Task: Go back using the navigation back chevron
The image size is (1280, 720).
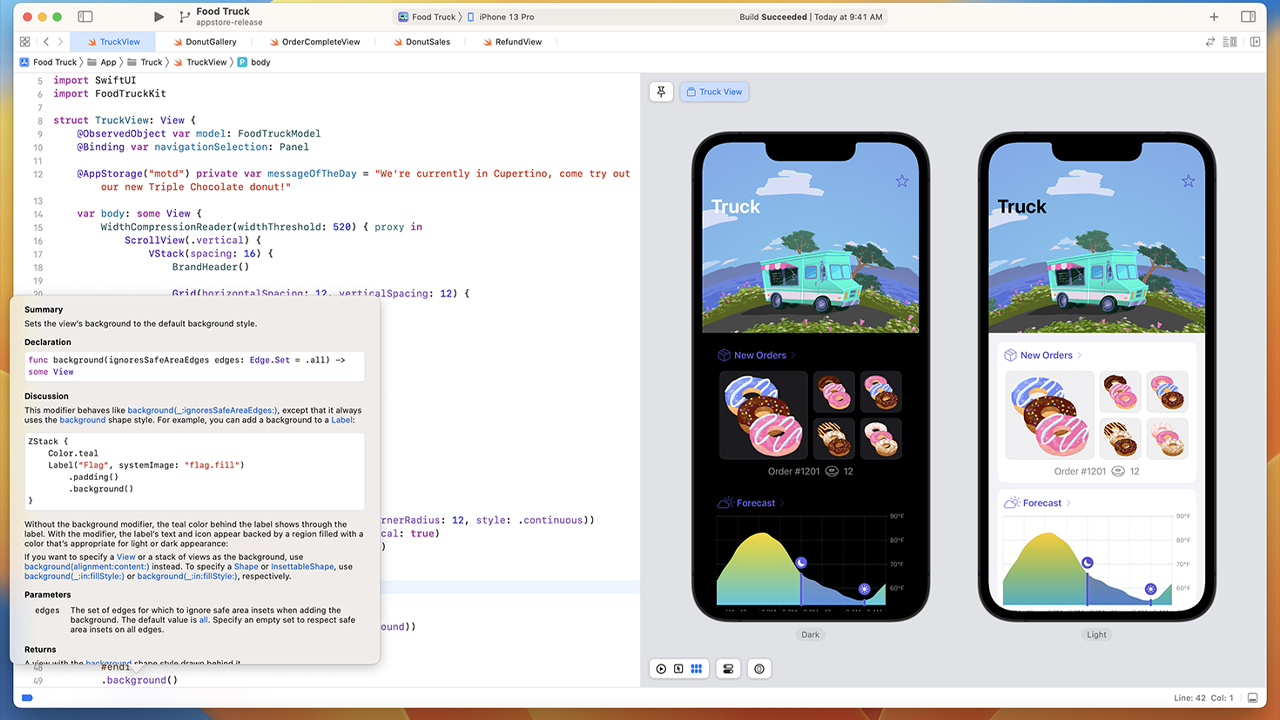Action: click(46, 41)
